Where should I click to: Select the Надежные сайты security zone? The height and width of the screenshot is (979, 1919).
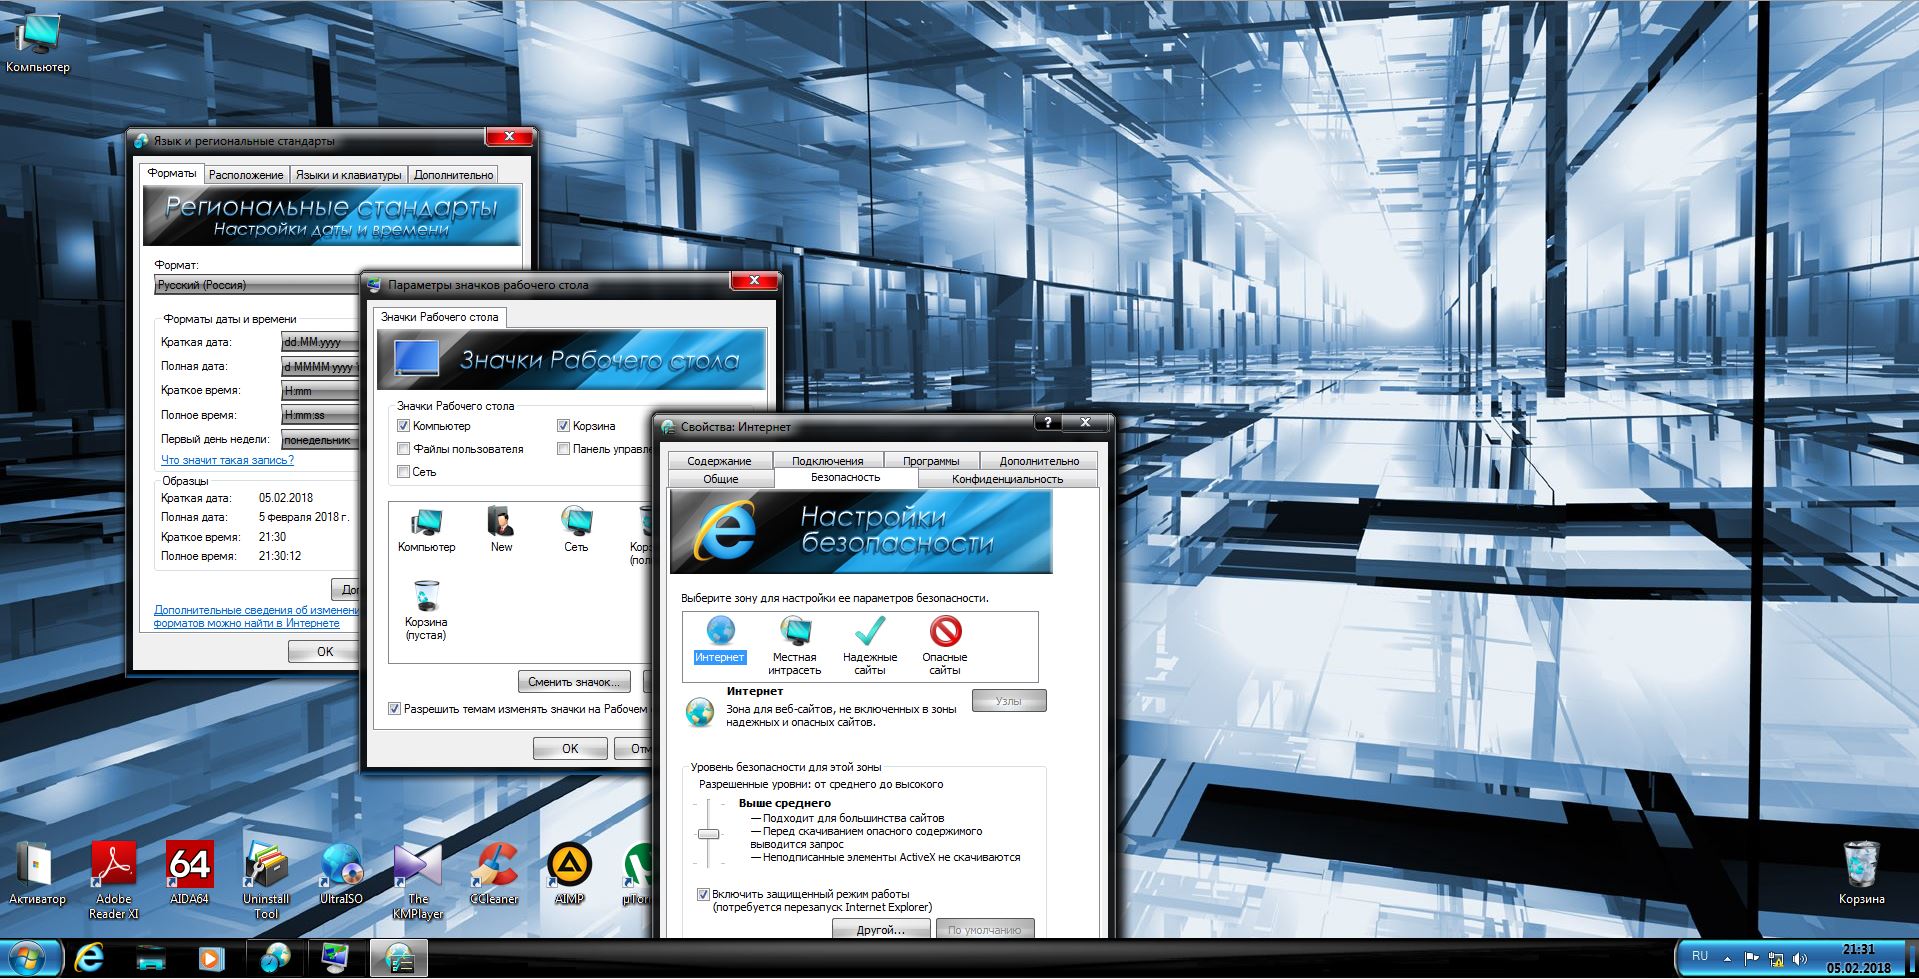coord(870,646)
